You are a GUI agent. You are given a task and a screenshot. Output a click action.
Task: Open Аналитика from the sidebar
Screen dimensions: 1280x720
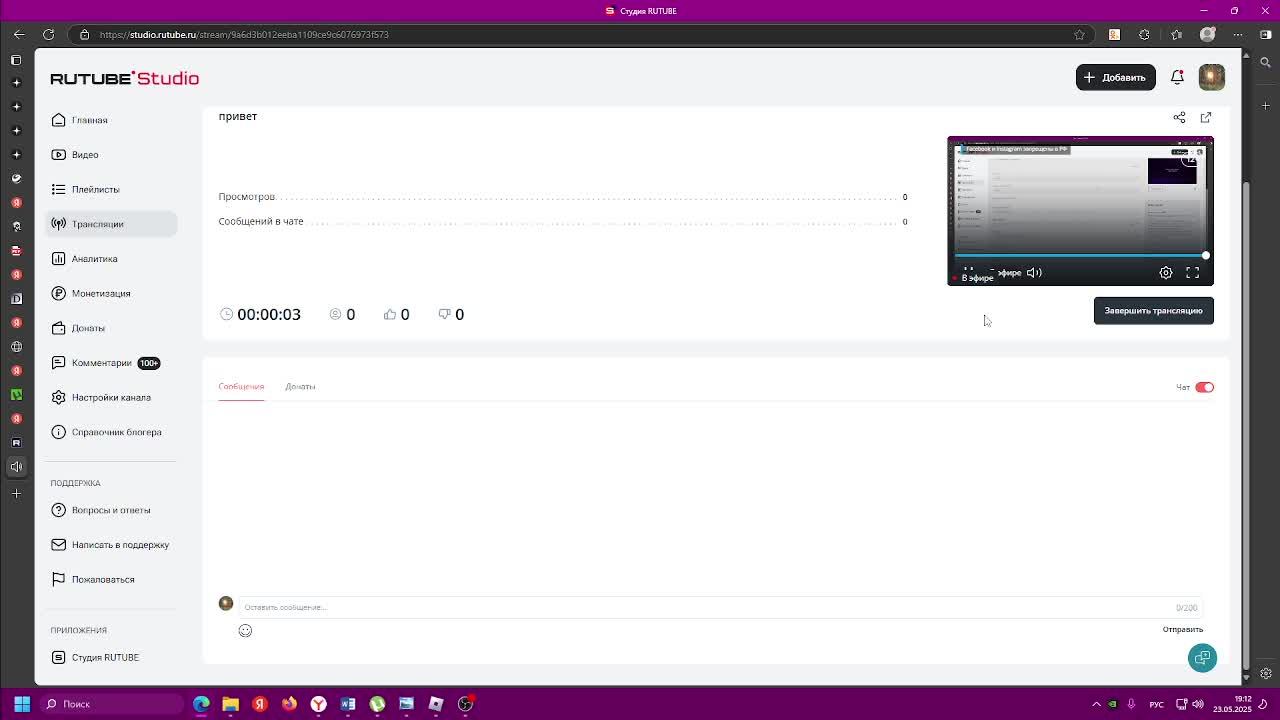pos(94,259)
